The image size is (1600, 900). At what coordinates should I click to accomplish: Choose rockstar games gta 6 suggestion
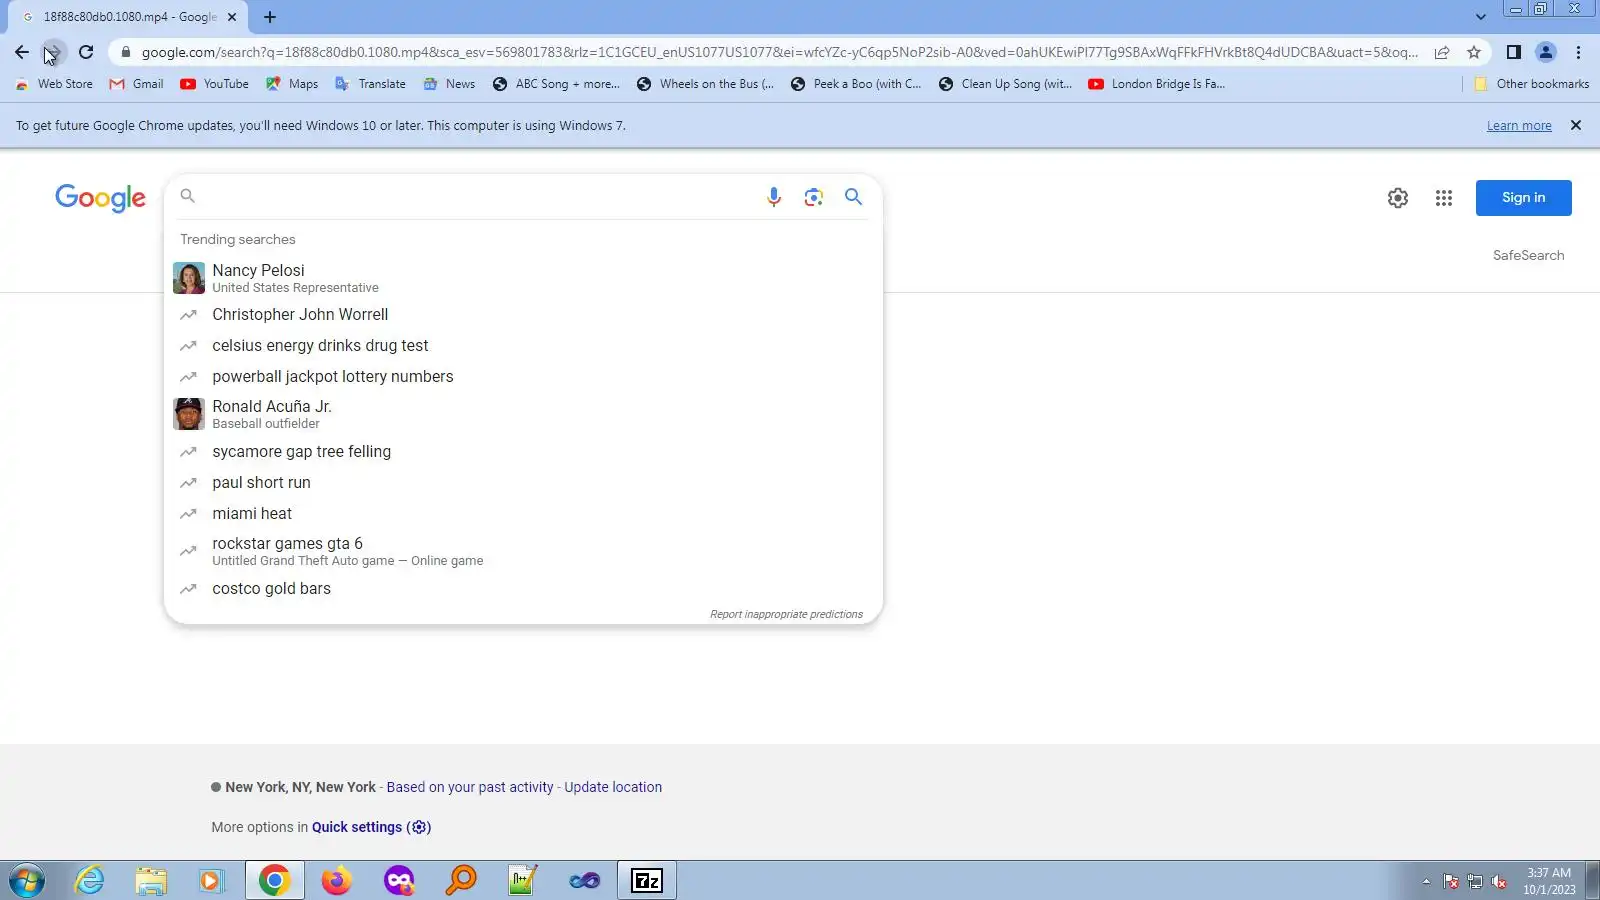point(523,551)
